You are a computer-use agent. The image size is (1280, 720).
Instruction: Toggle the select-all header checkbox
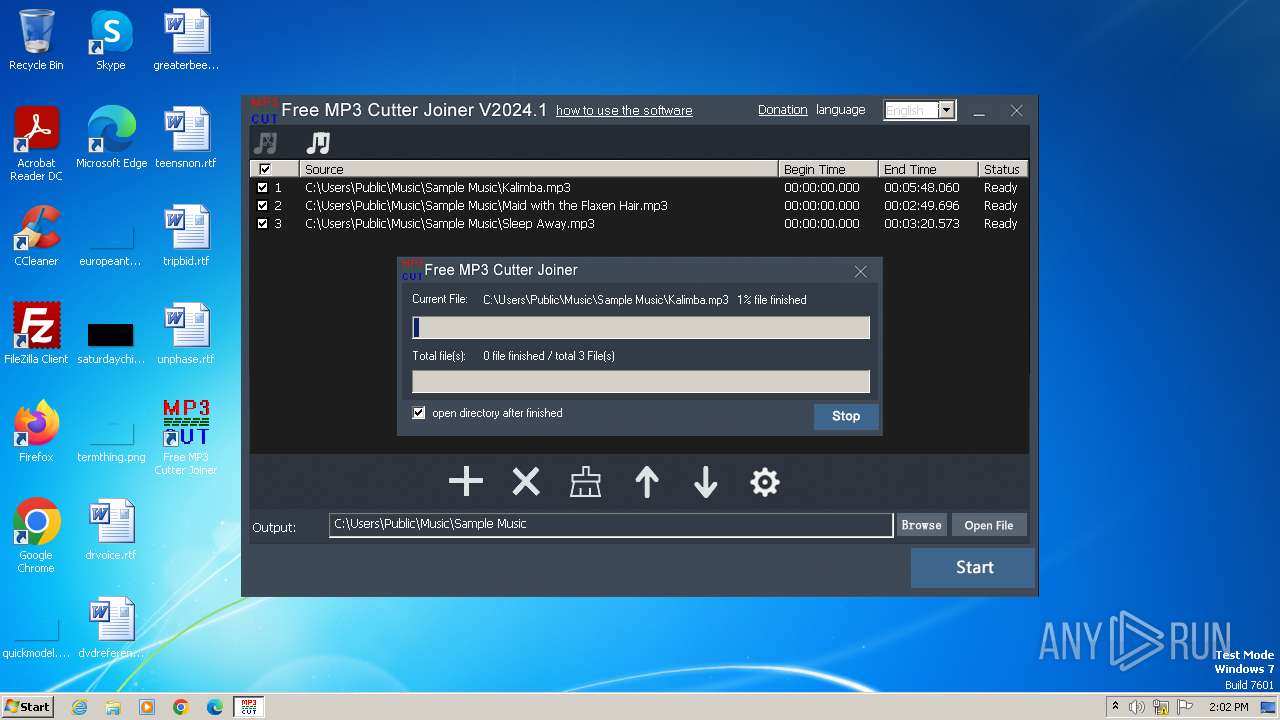(264, 169)
